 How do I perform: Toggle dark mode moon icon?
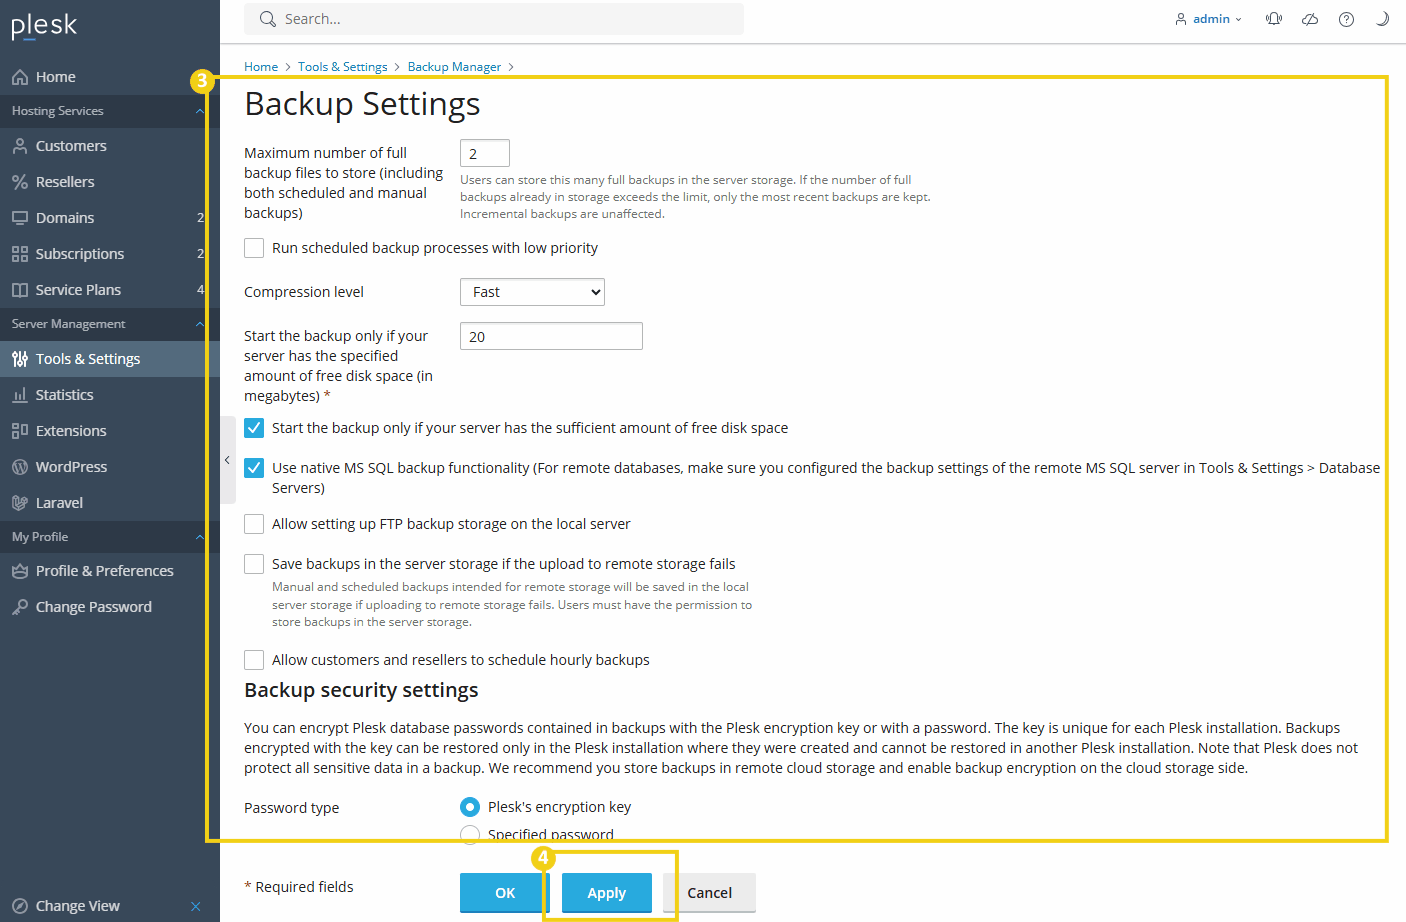1382,19
